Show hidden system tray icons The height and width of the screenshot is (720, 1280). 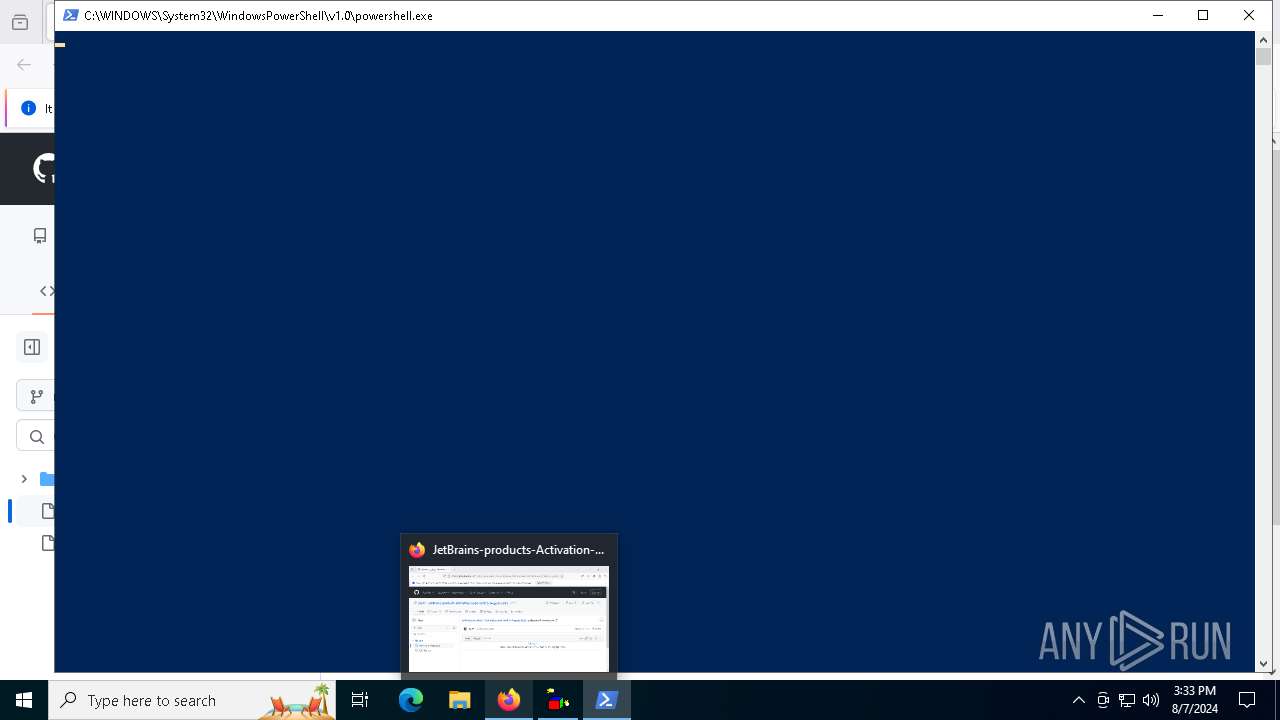1078,700
